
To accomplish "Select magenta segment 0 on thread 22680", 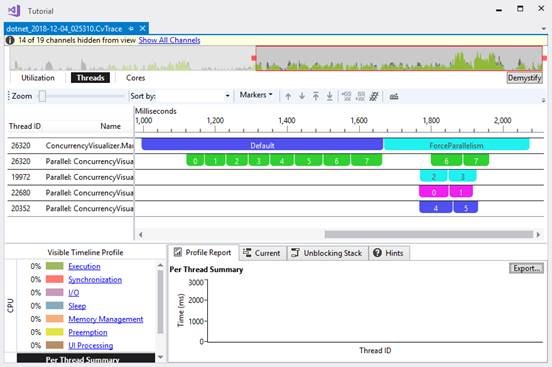I will [434, 192].
